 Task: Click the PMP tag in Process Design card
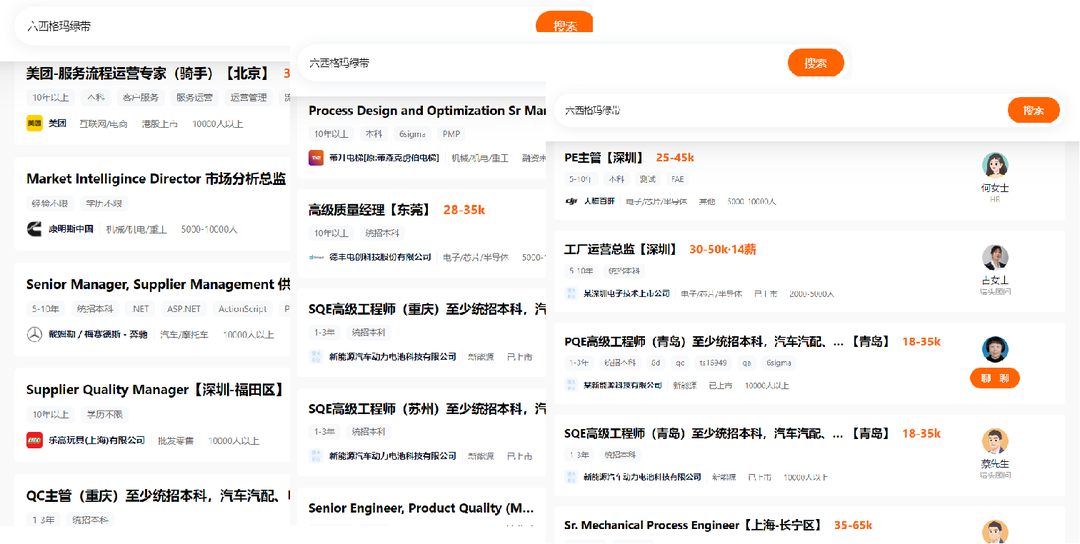pos(452,134)
